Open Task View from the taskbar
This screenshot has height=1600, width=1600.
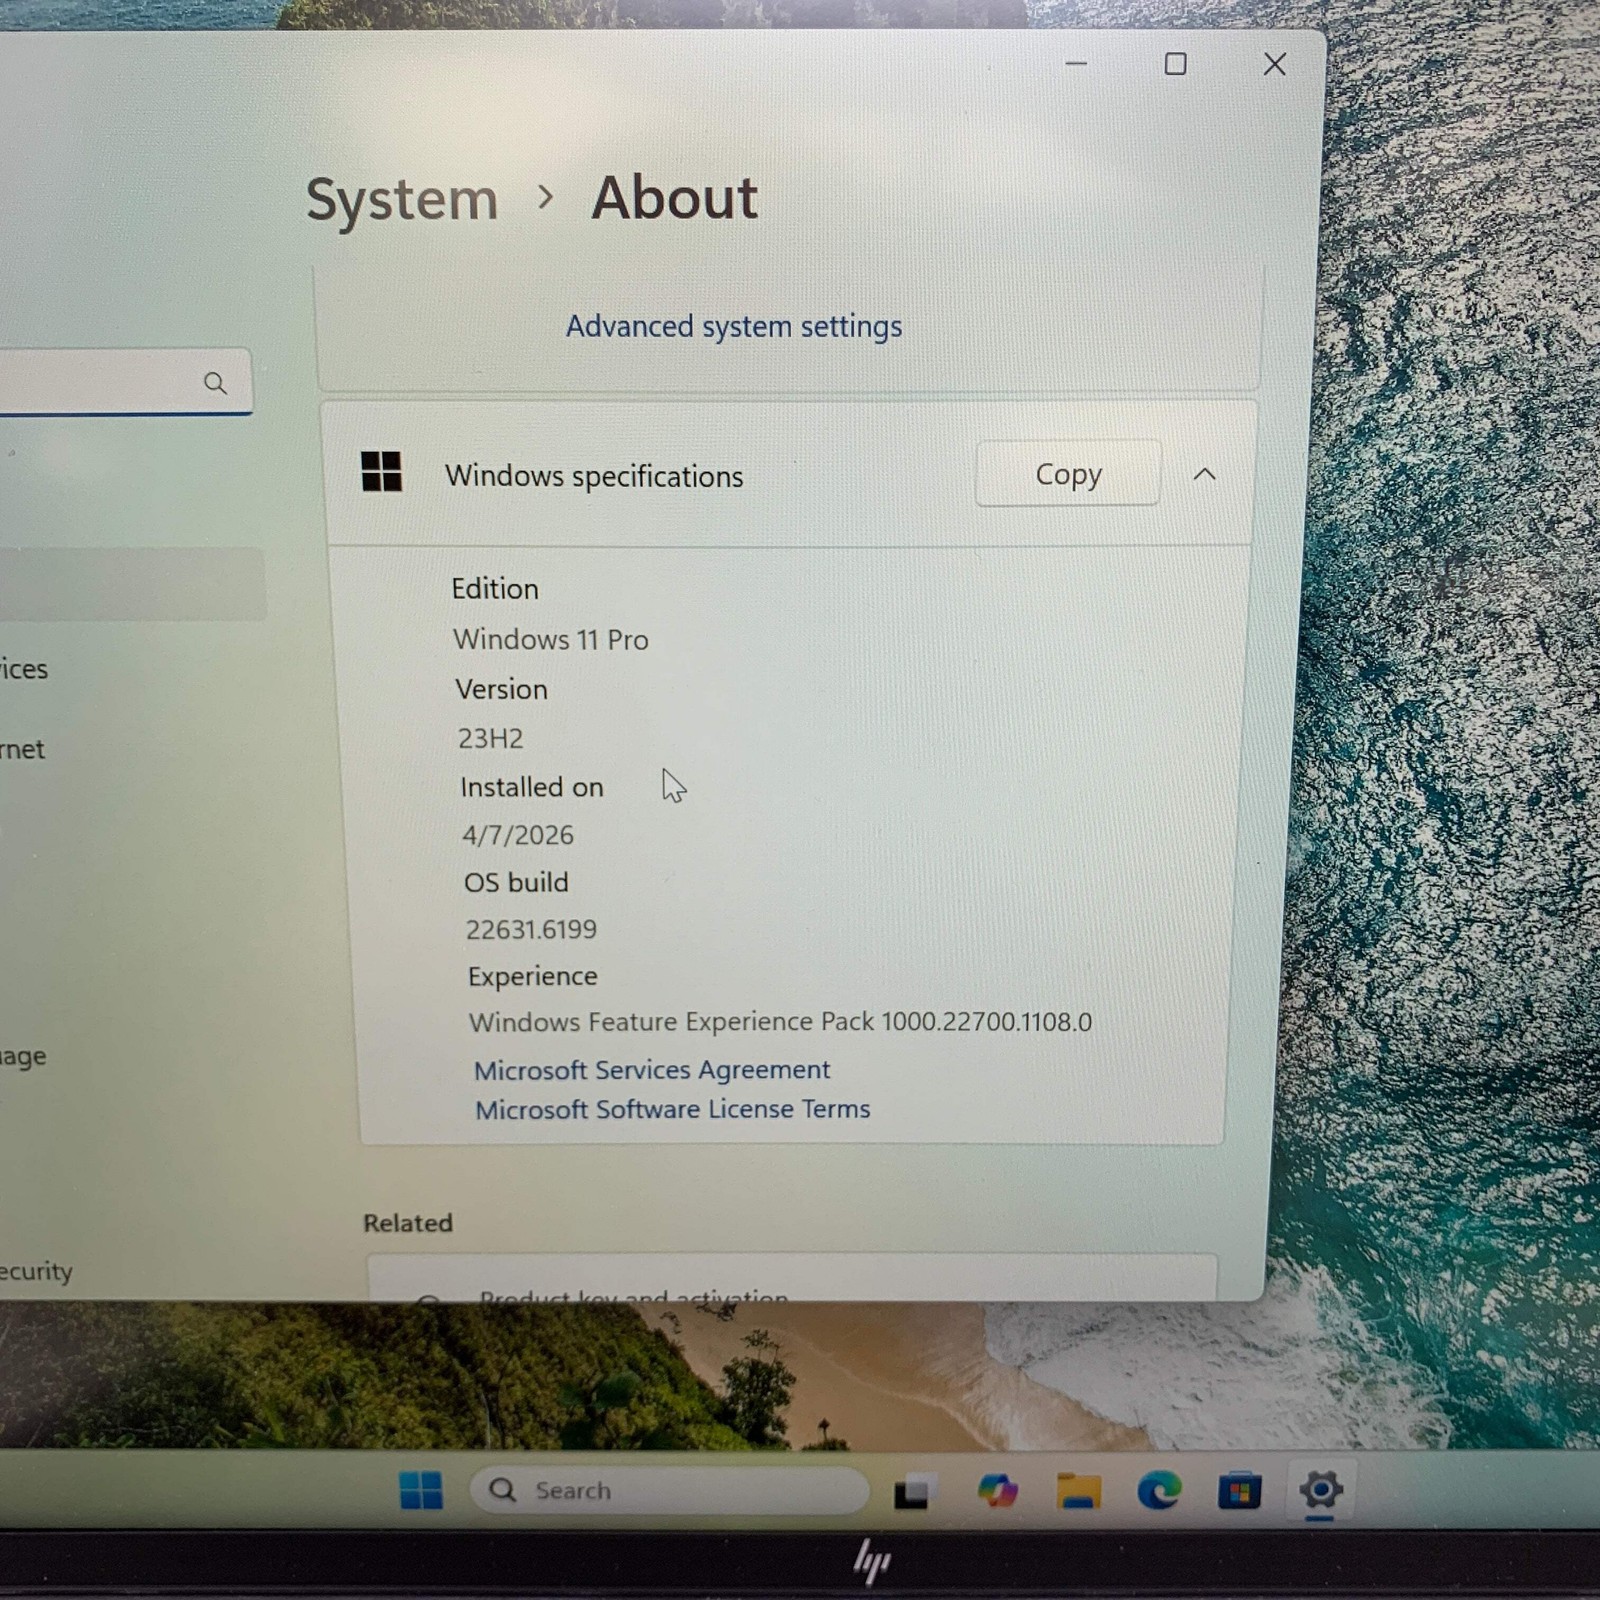point(914,1491)
